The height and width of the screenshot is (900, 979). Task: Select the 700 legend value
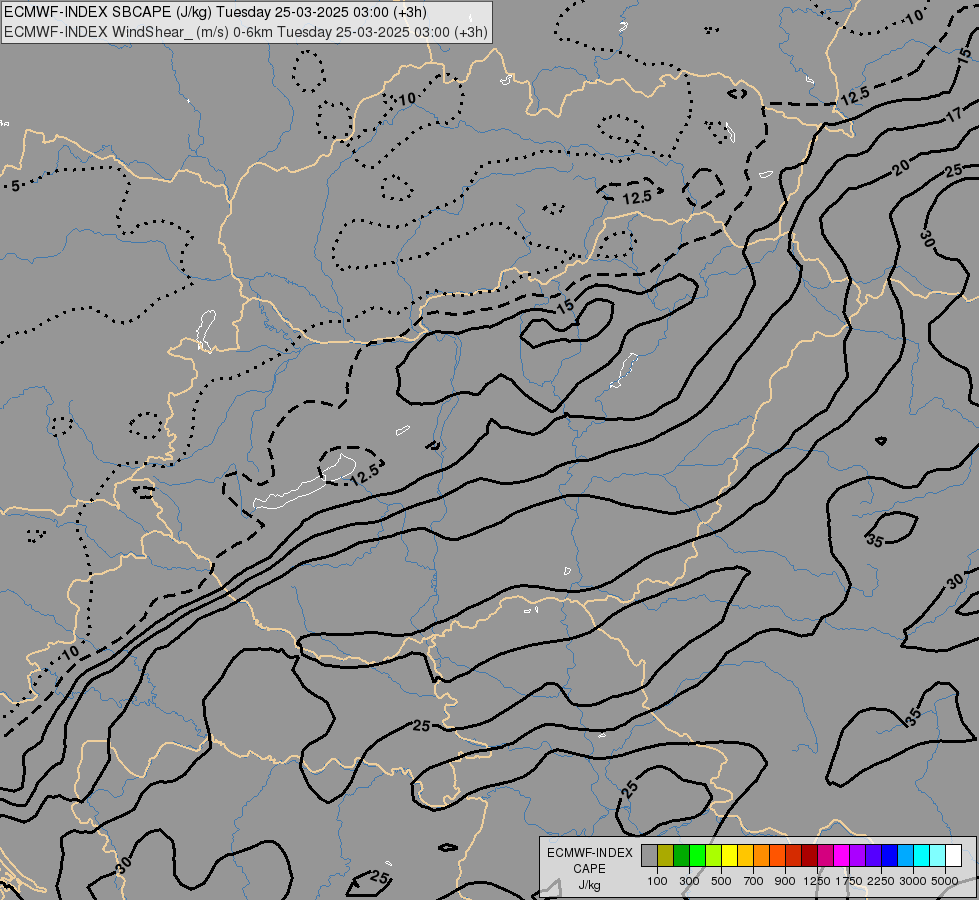[x=754, y=881]
